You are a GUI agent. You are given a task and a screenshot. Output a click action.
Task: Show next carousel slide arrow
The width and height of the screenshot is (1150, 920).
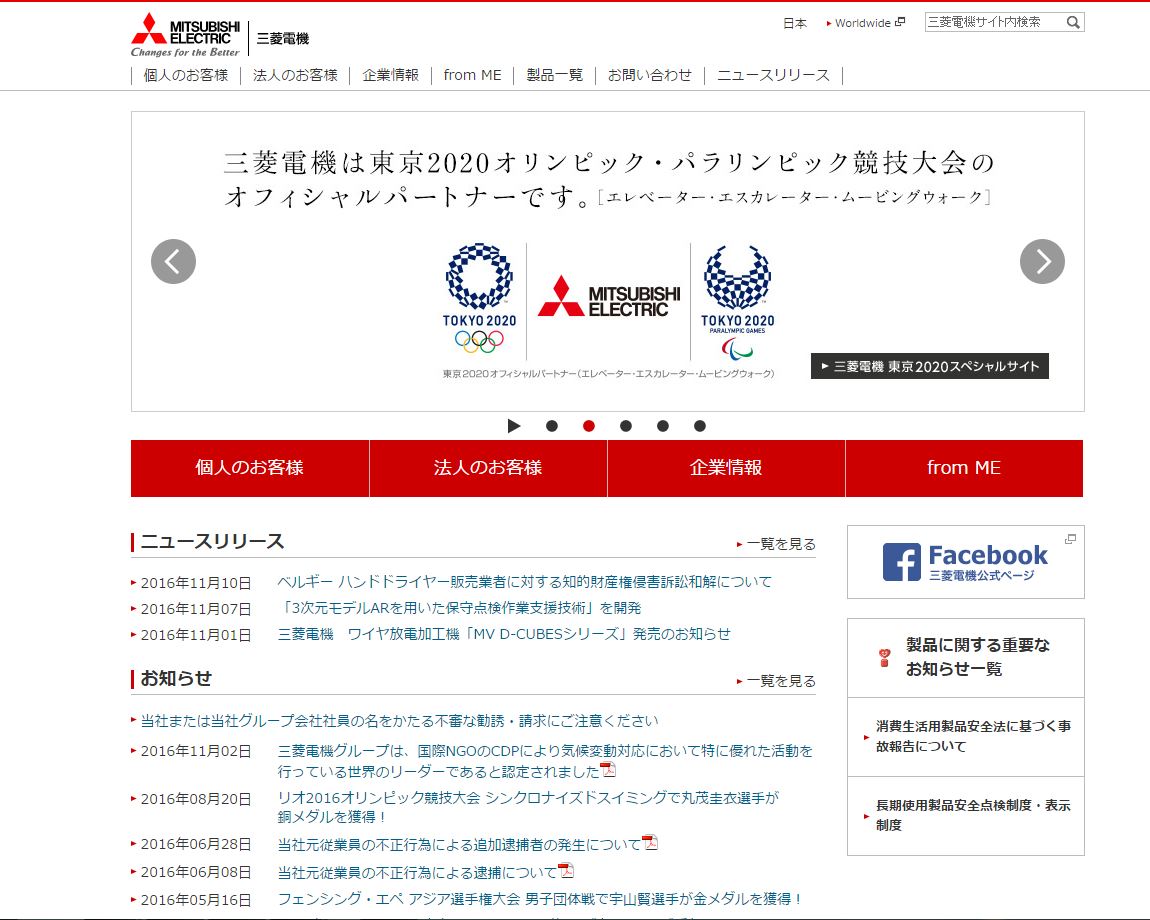[x=1042, y=261]
